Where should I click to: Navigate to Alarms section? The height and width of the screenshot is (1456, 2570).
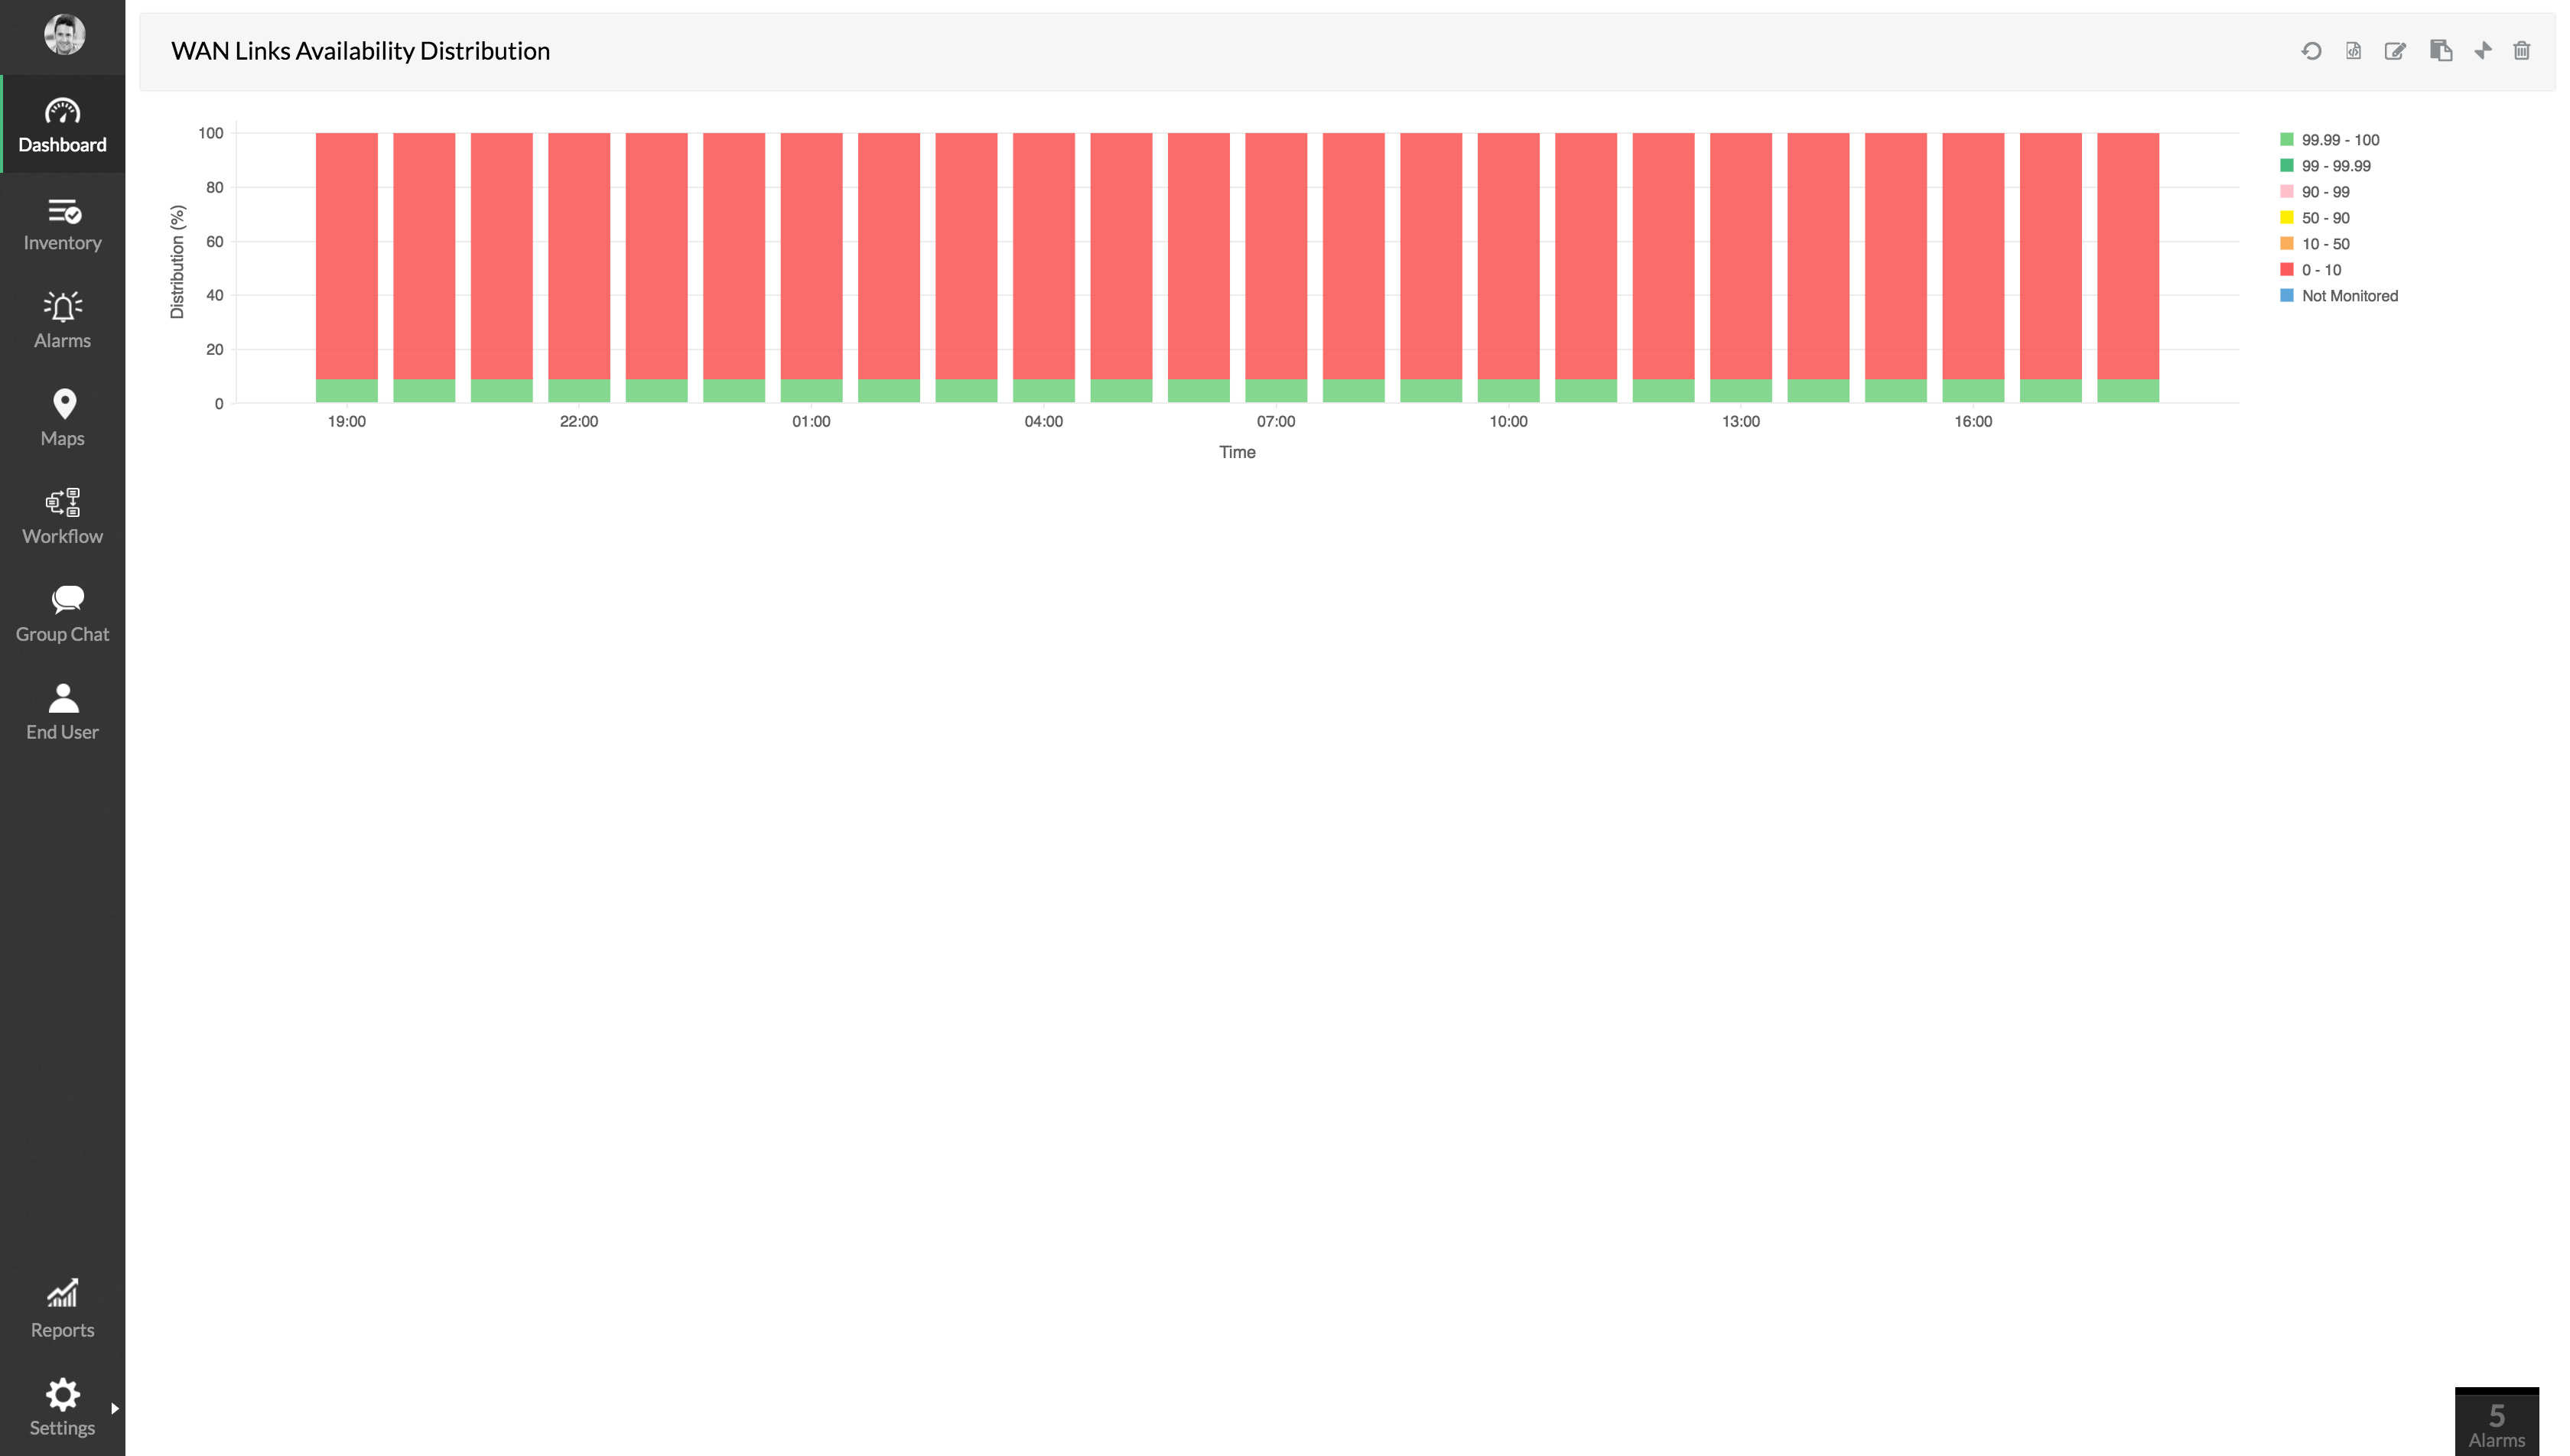pyautogui.click(x=62, y=317)
